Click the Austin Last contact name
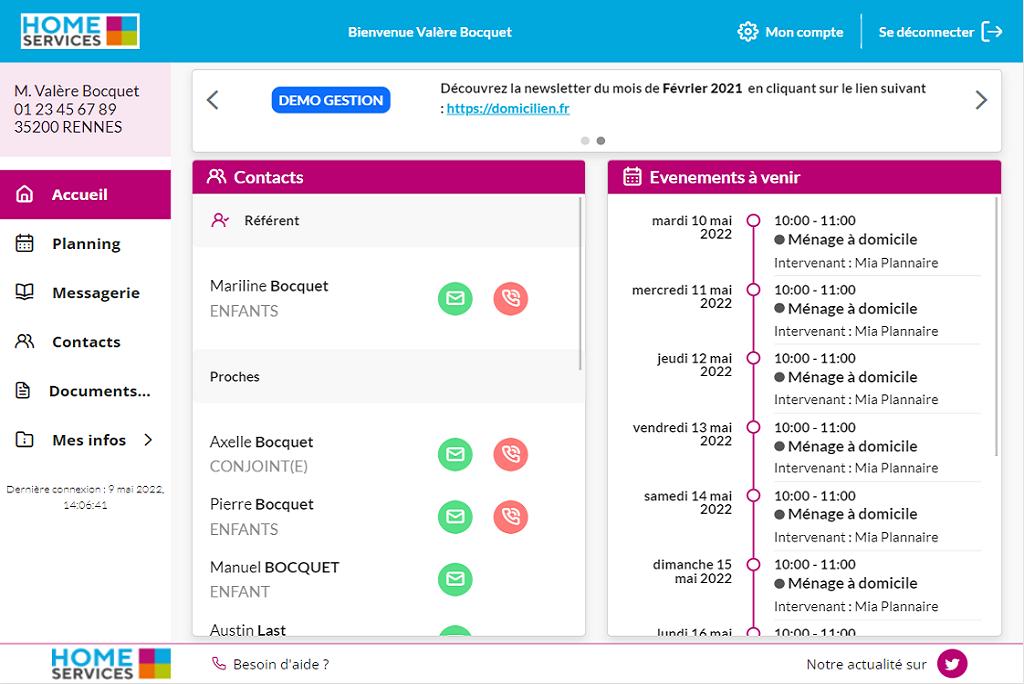 click(x=248, y=630)
